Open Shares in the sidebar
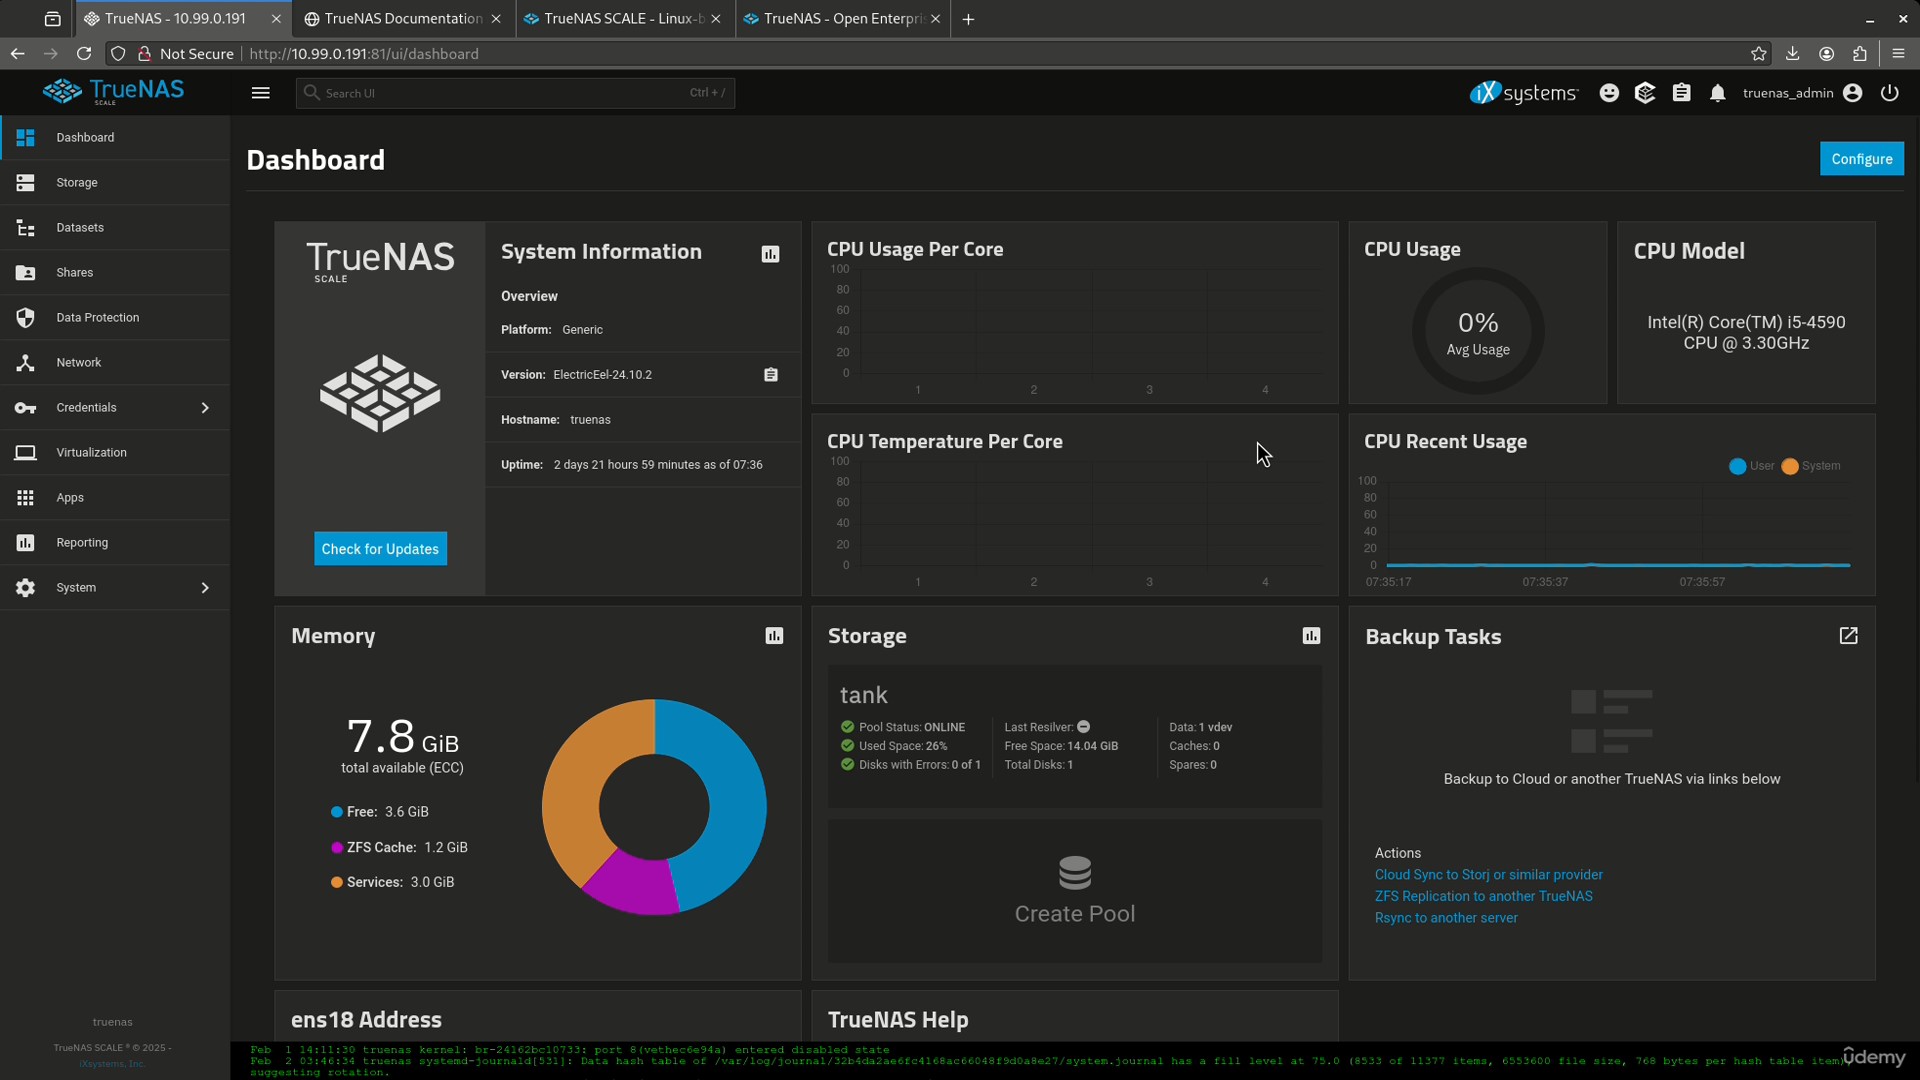This screenshot has width=1920, height=1080. coord(115,272)
